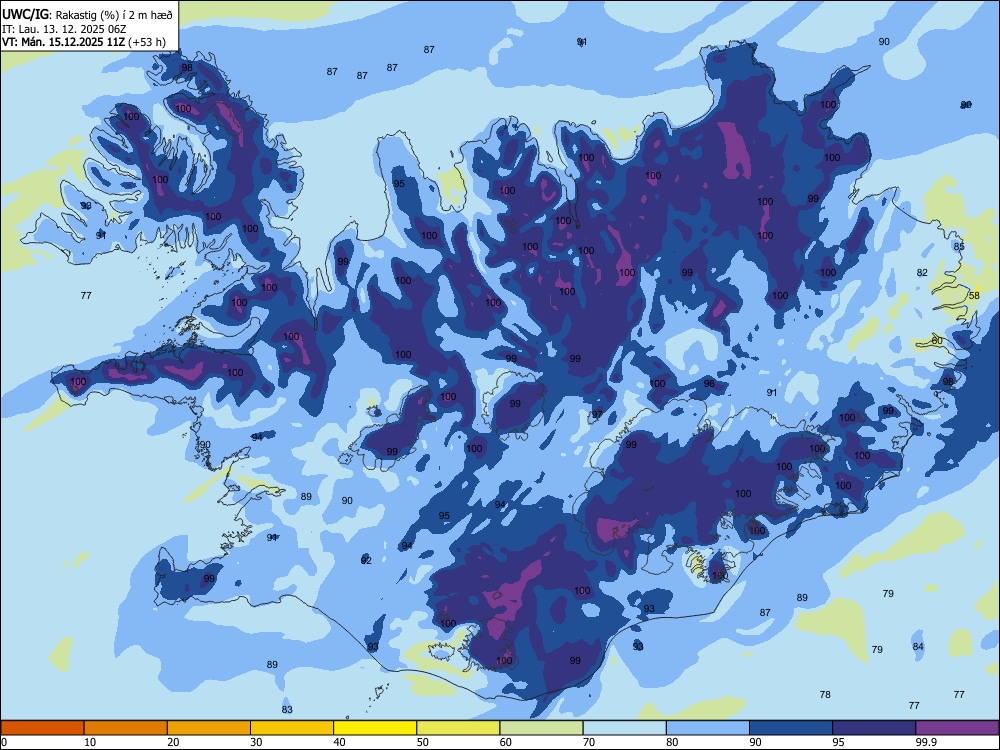
Task: Choose the light green 60–70 legend band
Action: coord(541,728)
